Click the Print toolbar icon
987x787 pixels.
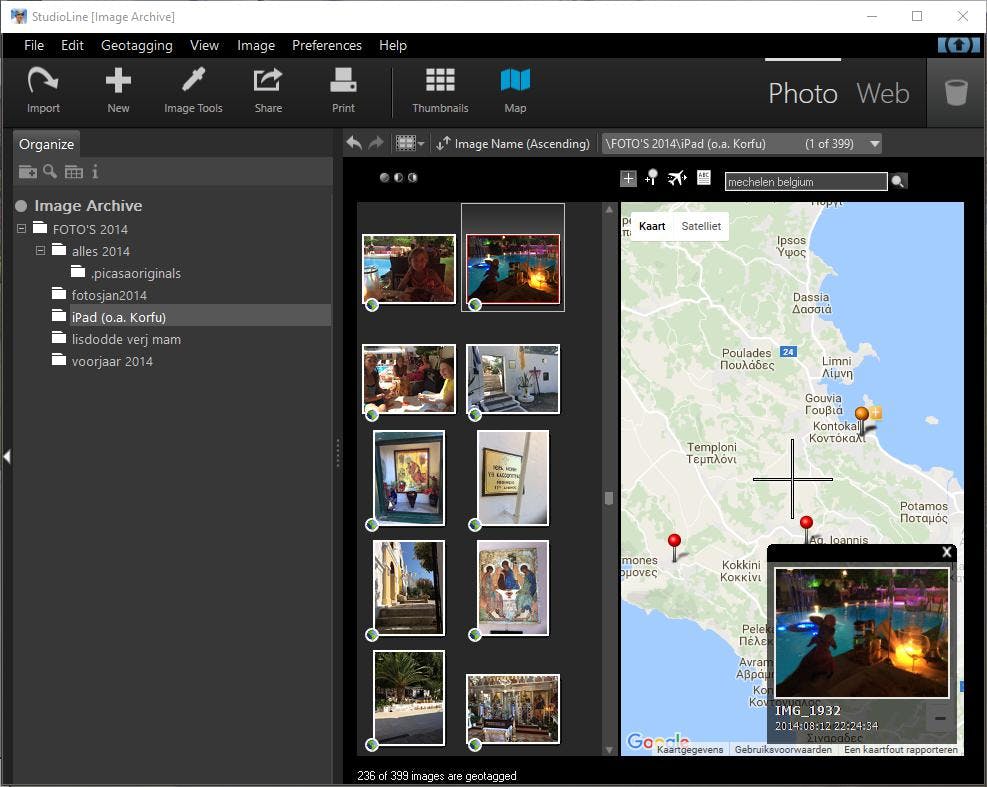343,90
